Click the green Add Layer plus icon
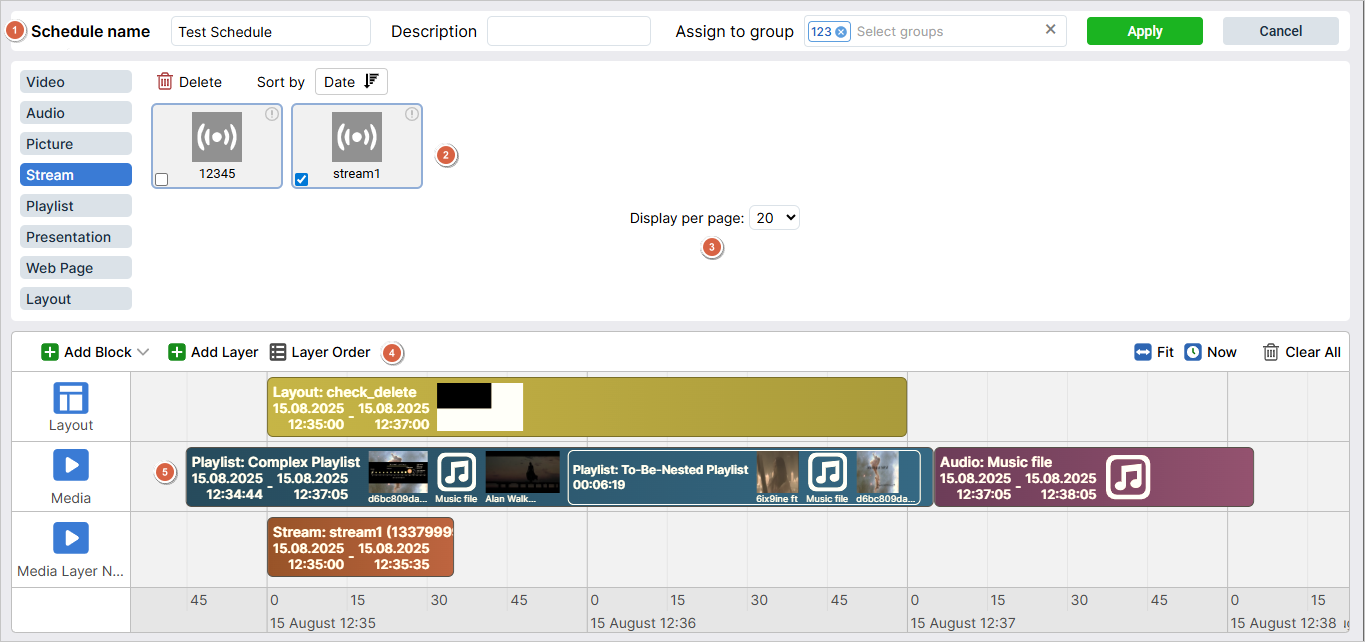 (x=177, y=352)
